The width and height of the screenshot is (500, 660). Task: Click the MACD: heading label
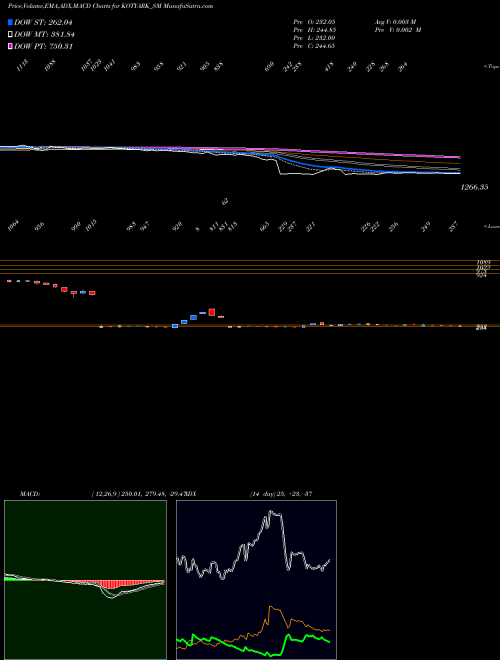coord(29,494)
